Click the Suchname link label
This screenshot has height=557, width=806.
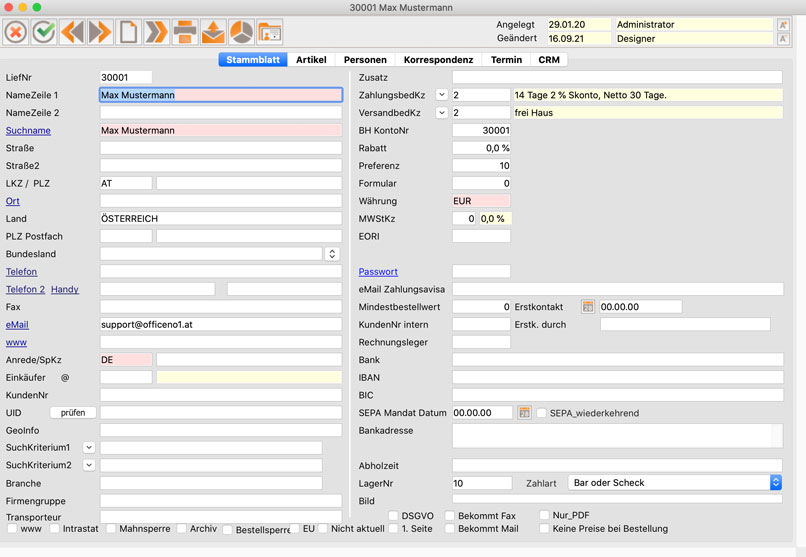click(x=28, y=131)
